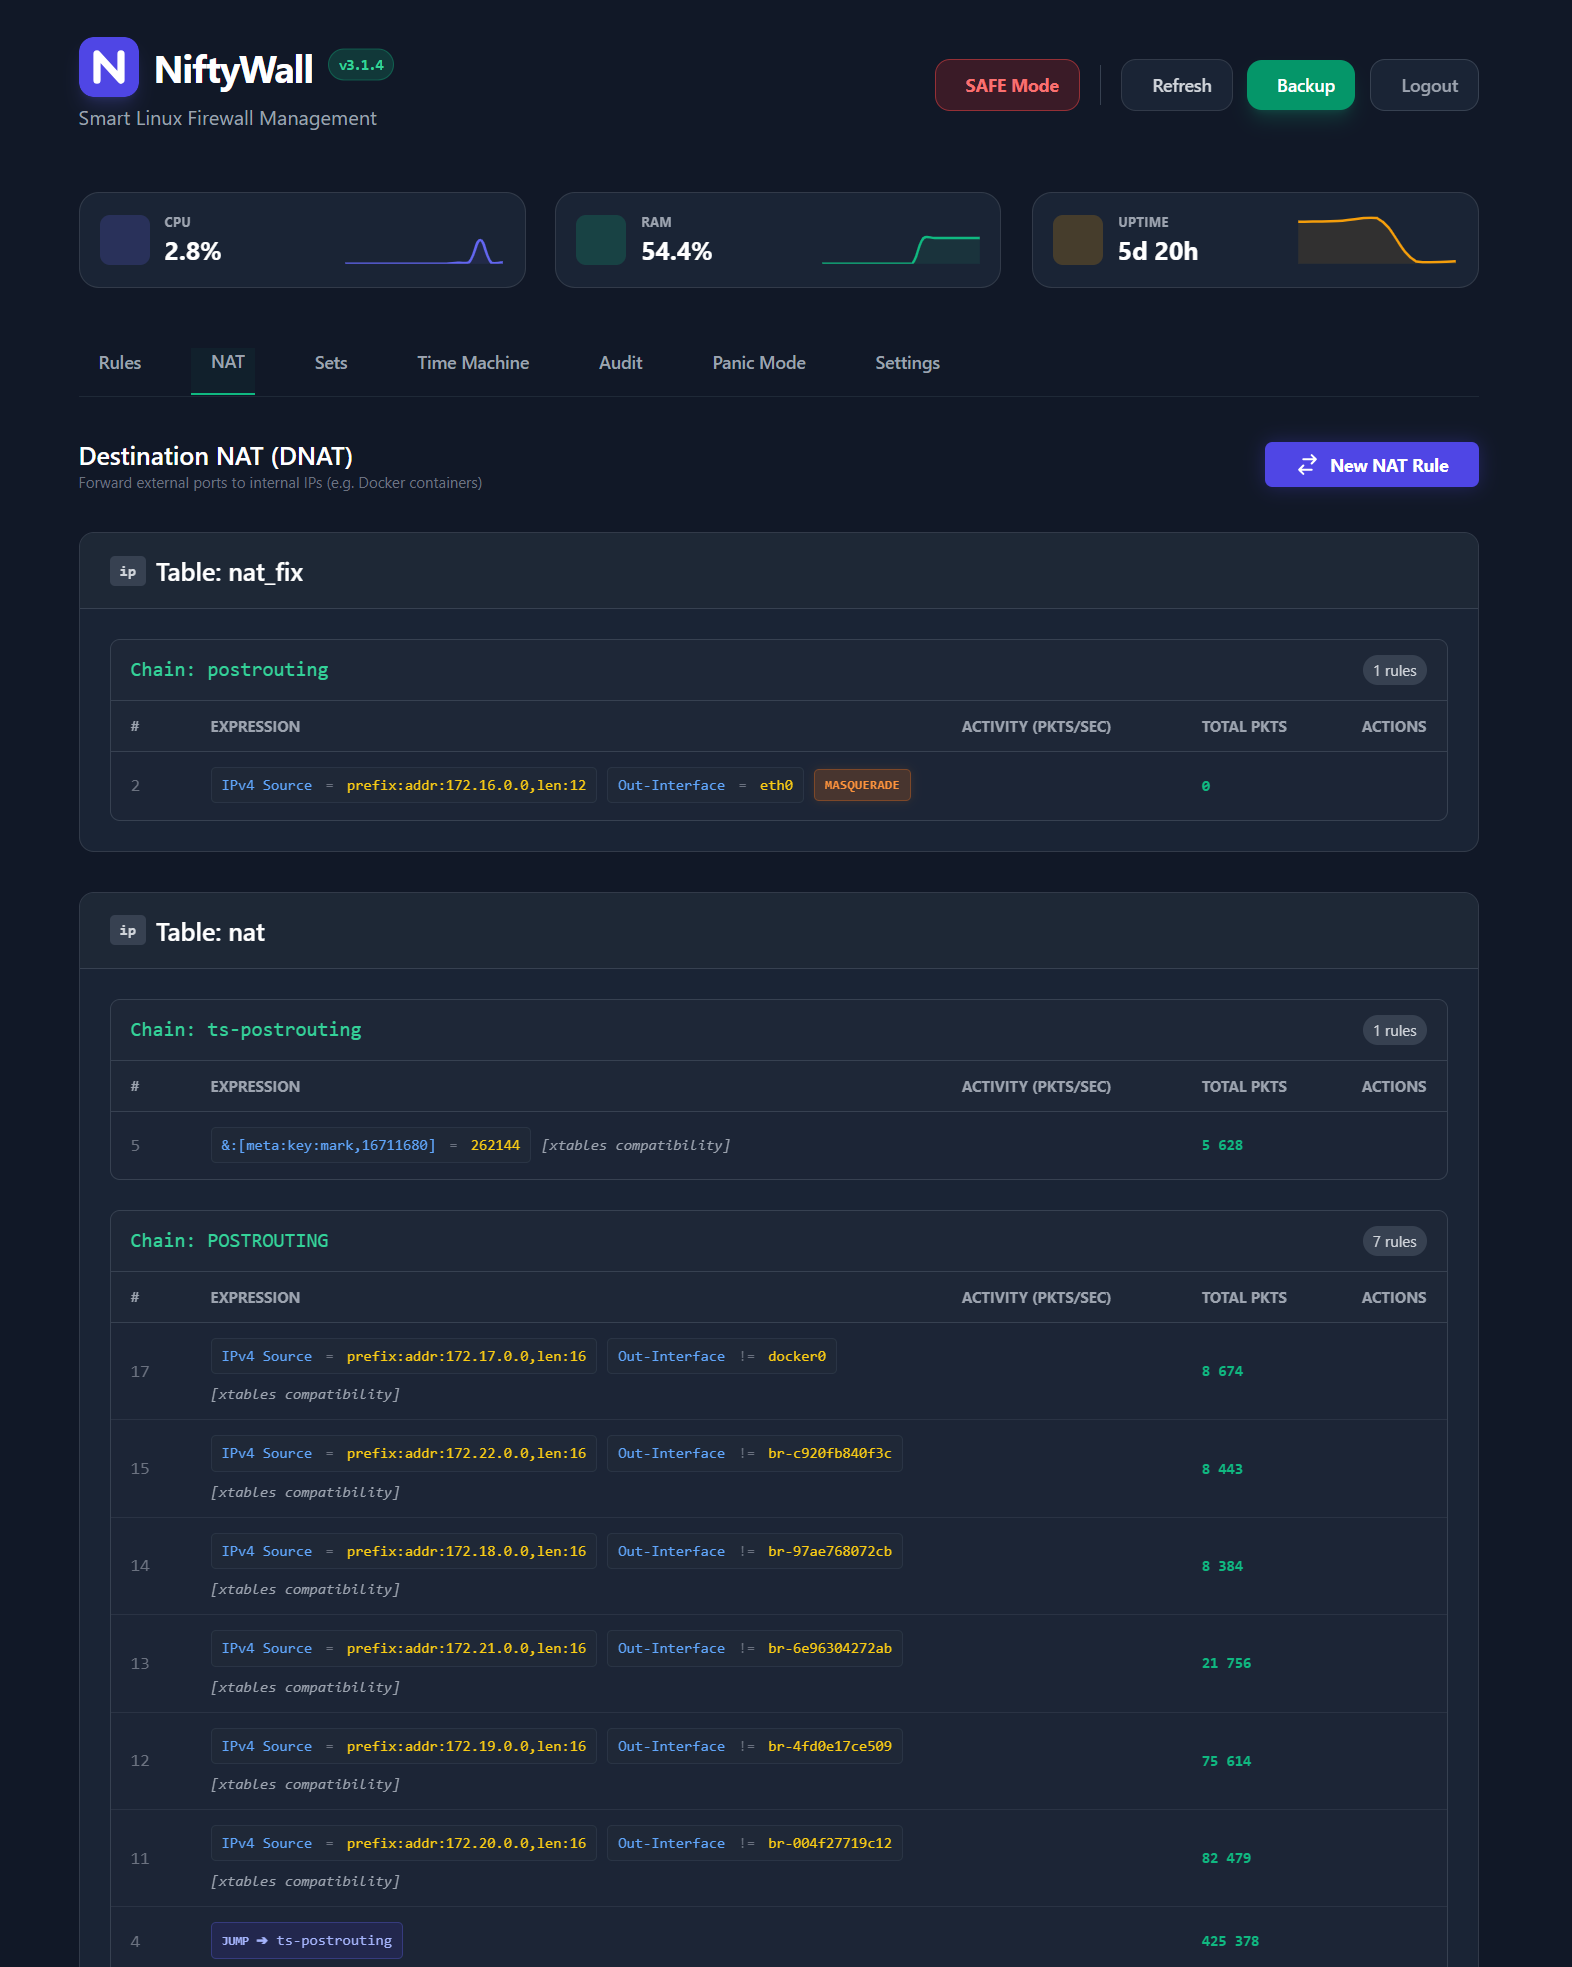Click the CPU stat icon square
Image resolution: width=1572 pixels, height=1967 pixels.
click(125, 240)
